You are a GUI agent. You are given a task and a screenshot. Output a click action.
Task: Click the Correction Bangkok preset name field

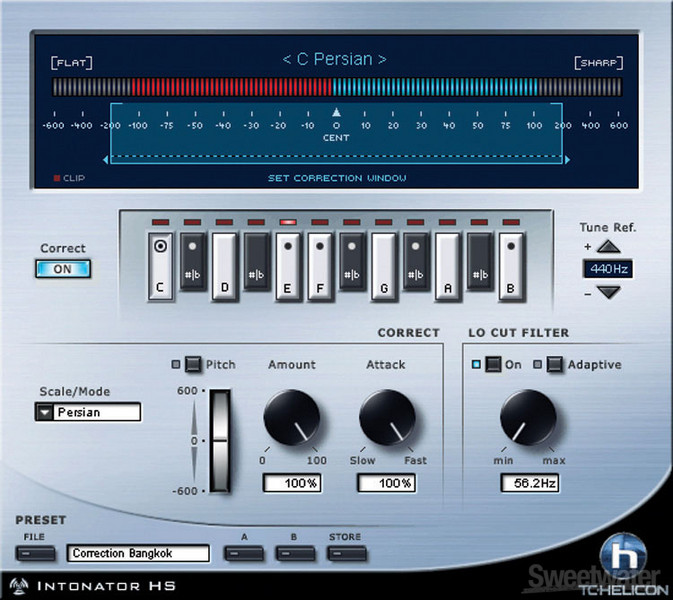tap(138, 553)
